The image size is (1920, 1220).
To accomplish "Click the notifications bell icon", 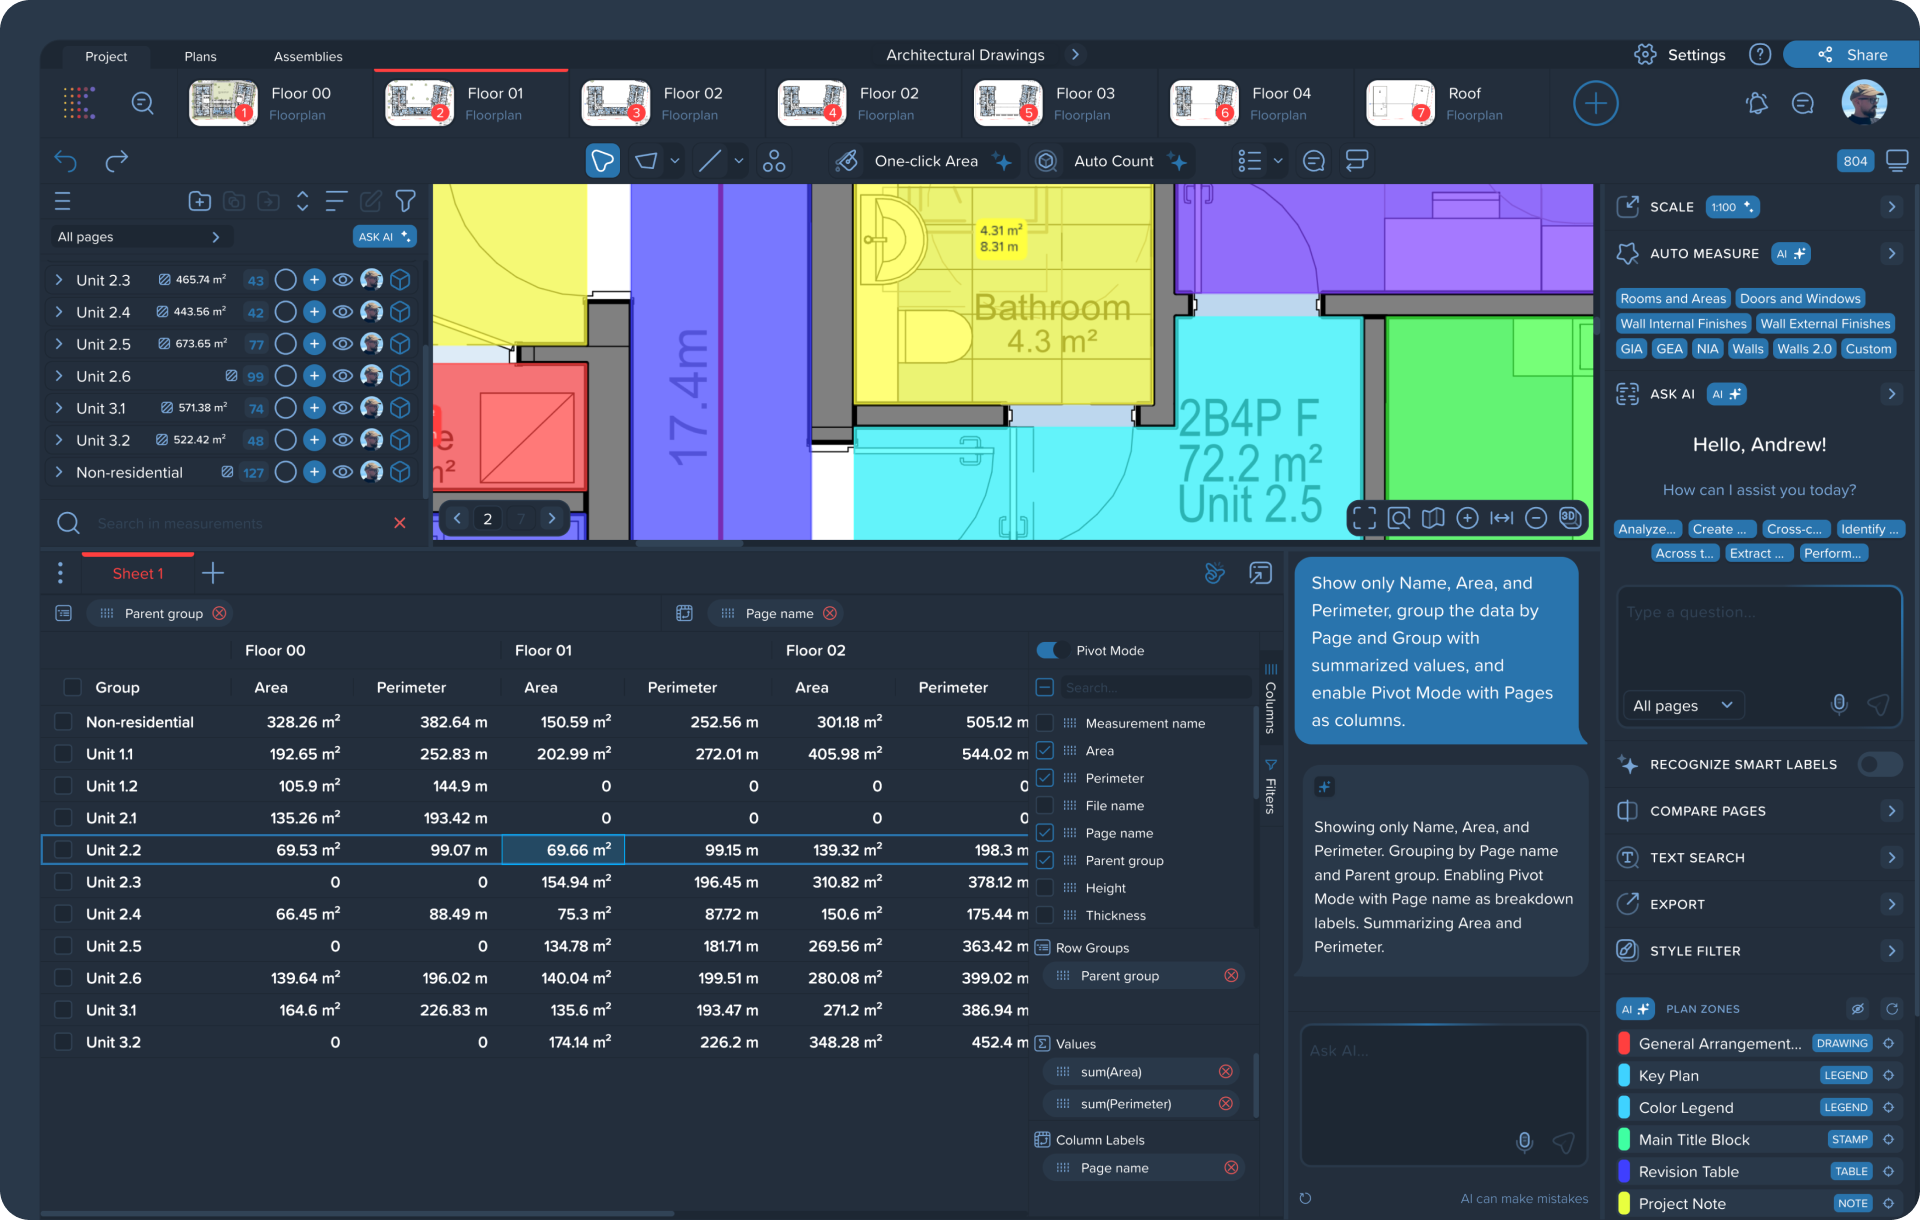I will (x=1756, y=103).
